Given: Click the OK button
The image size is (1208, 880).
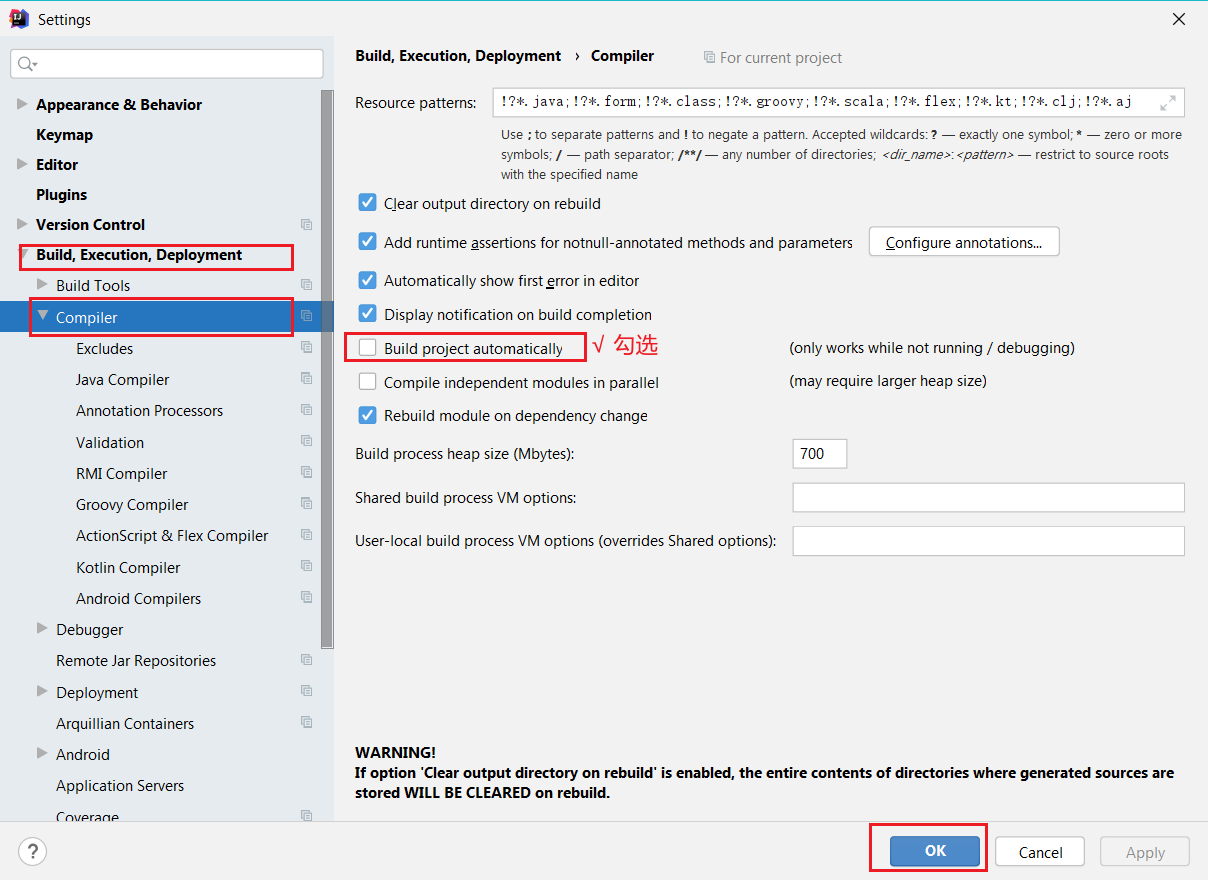Looking at the screenshot, I should [x=935, y=851].
